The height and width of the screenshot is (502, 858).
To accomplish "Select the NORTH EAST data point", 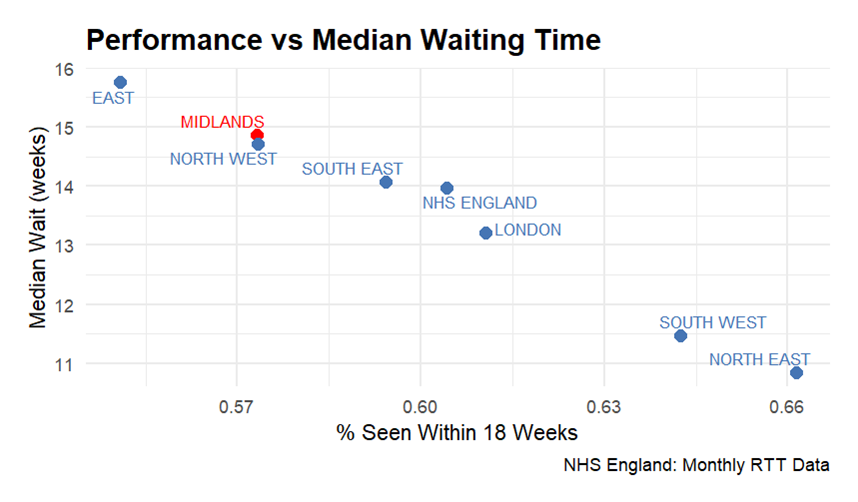I will click(796, 373).
